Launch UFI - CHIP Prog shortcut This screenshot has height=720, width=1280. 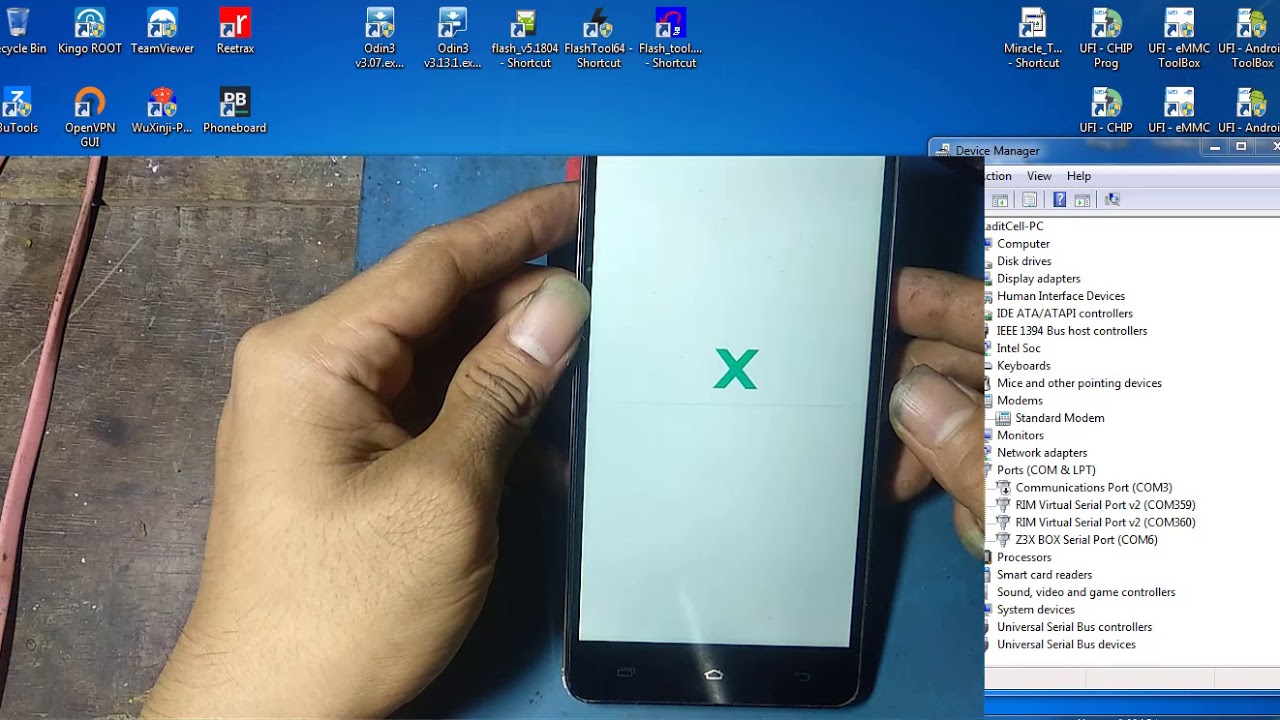[1106, 38]
